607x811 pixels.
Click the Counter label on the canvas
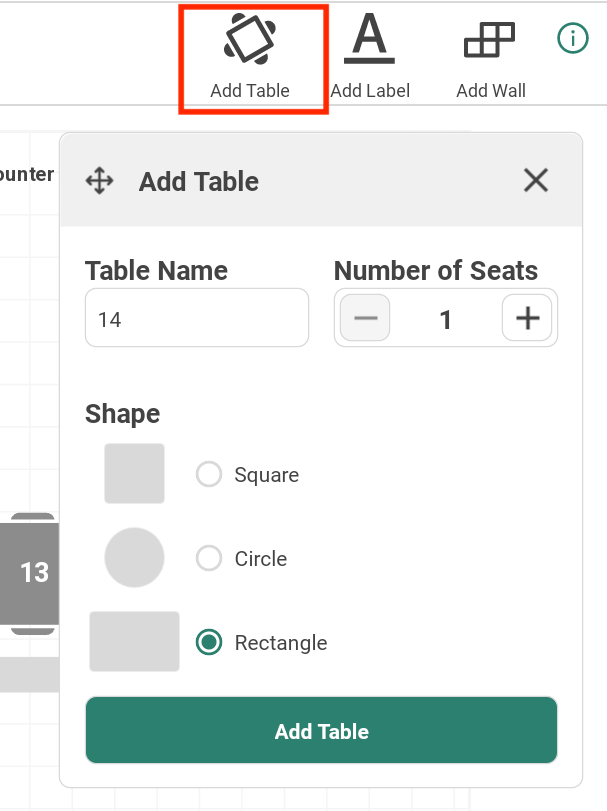coord(27,174)
